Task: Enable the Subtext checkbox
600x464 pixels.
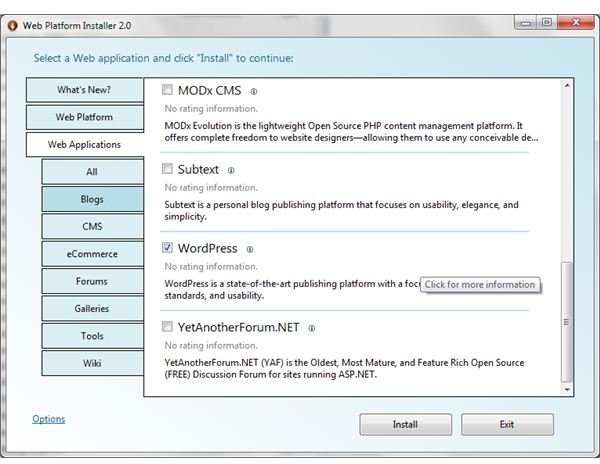Action: coord(167,168)
